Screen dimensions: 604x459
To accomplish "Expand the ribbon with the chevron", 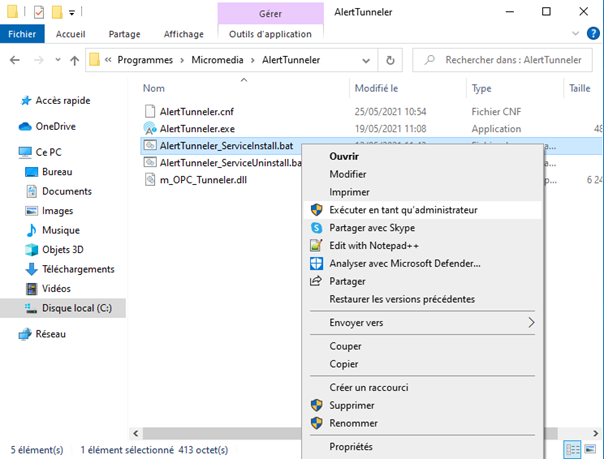I will click(x=573, y=33).
